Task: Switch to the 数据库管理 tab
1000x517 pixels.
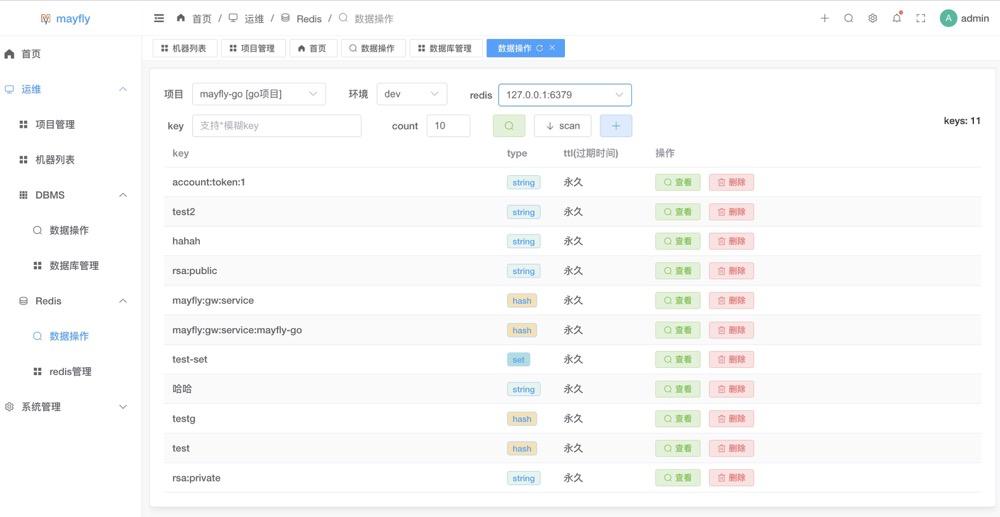Action: tap(444, 48)
